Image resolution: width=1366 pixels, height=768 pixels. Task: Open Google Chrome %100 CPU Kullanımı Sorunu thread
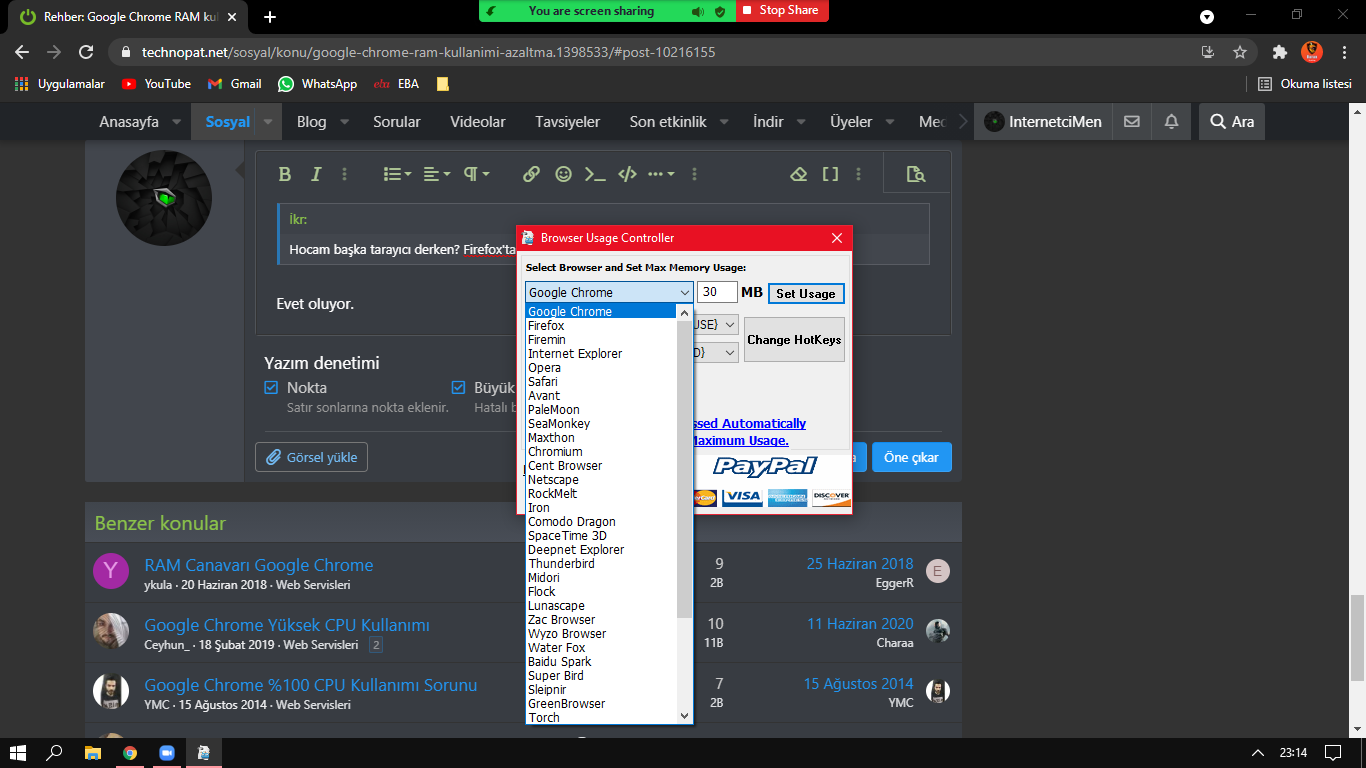pyautogui.click(x=311, y=685)
